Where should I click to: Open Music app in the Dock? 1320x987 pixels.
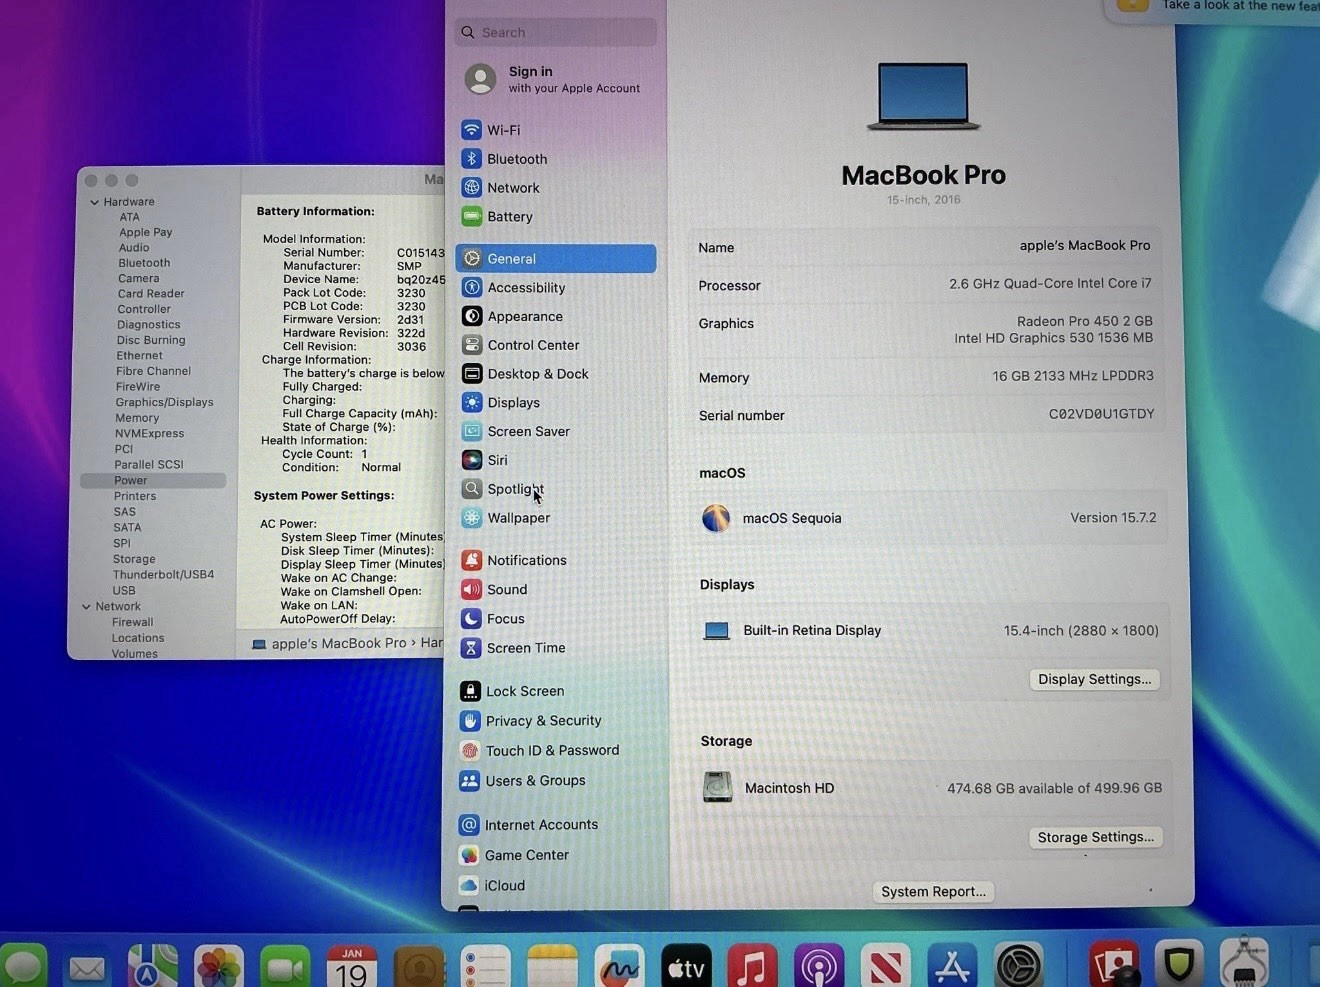(x=752, y=968)
